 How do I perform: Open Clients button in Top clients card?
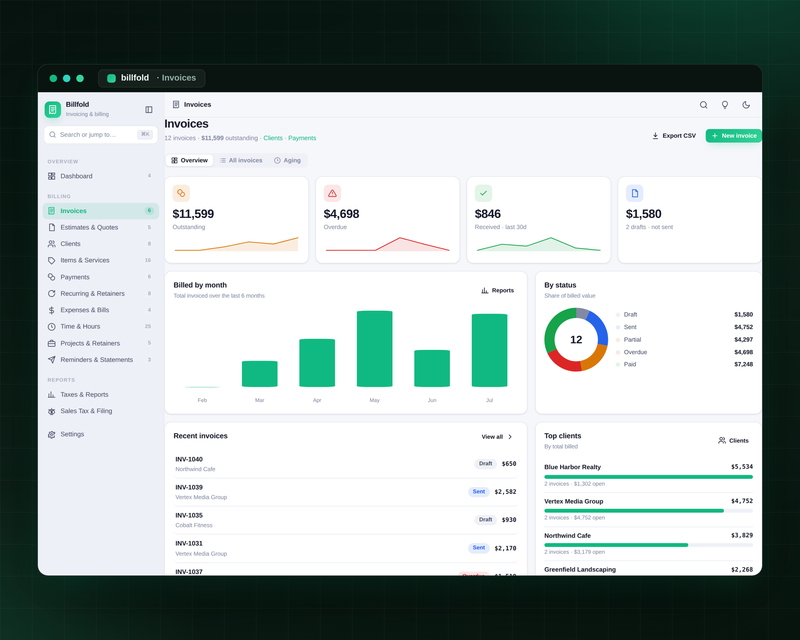click(x=733, y=440)
